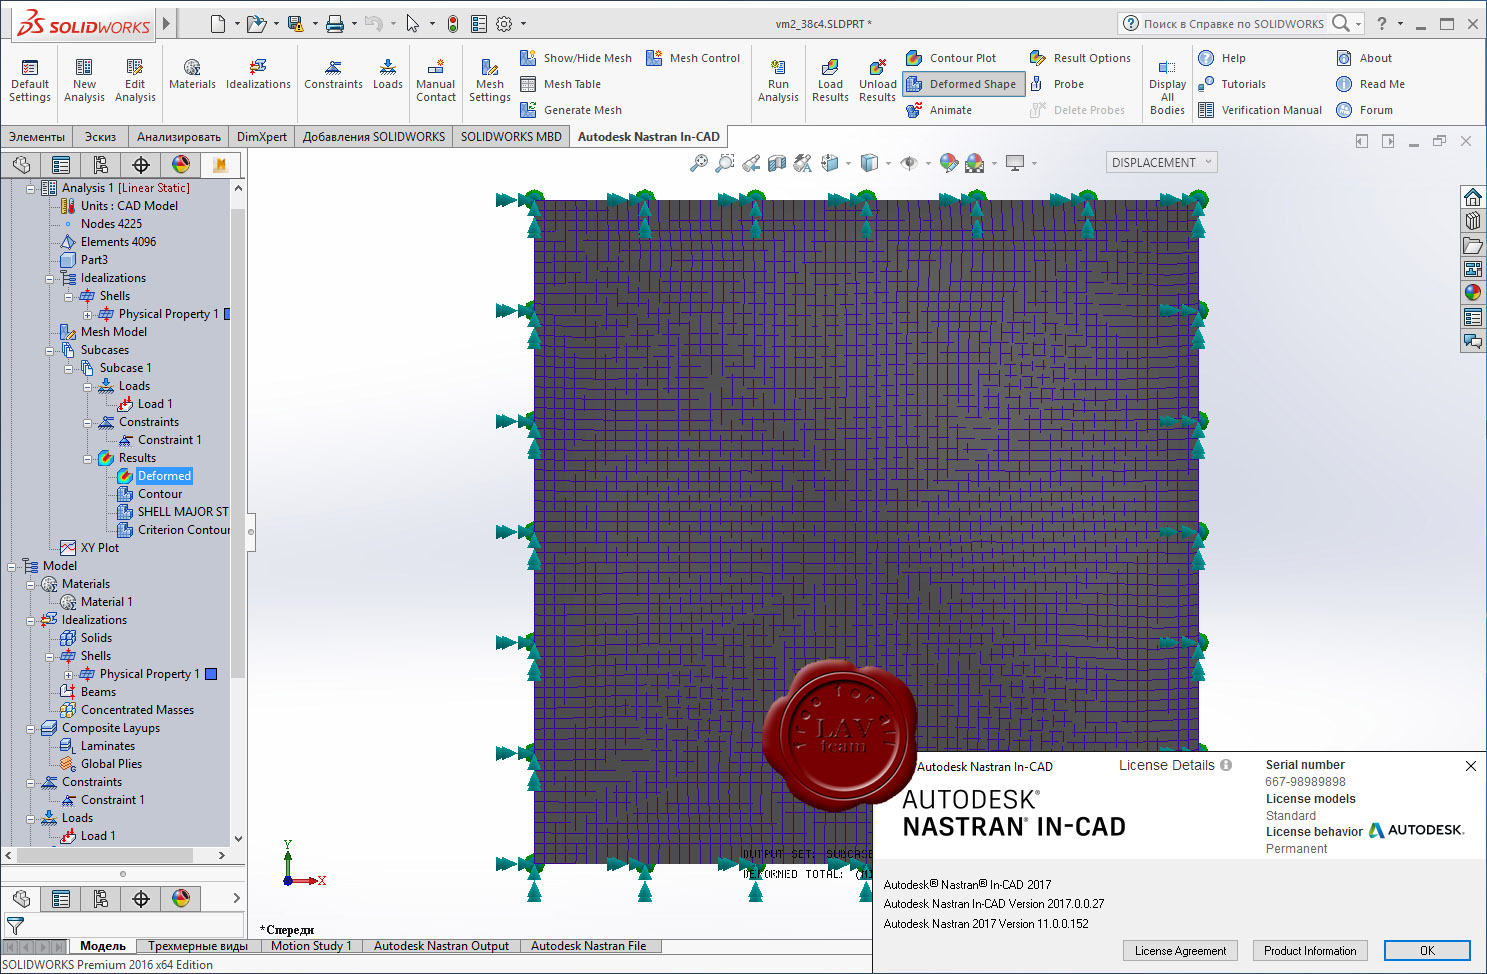The image size is (1487, 974).
Task: Click Unload Results
Action: tap(877, 81)
